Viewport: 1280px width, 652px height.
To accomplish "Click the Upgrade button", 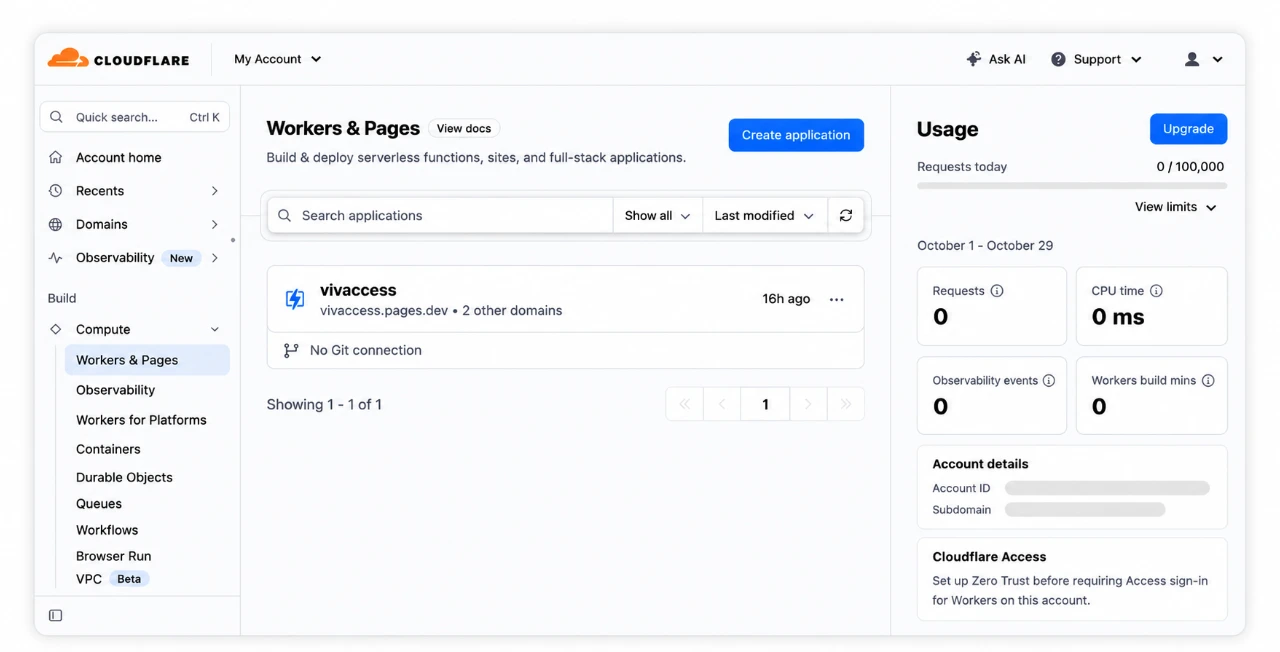I will (1188, 129).
